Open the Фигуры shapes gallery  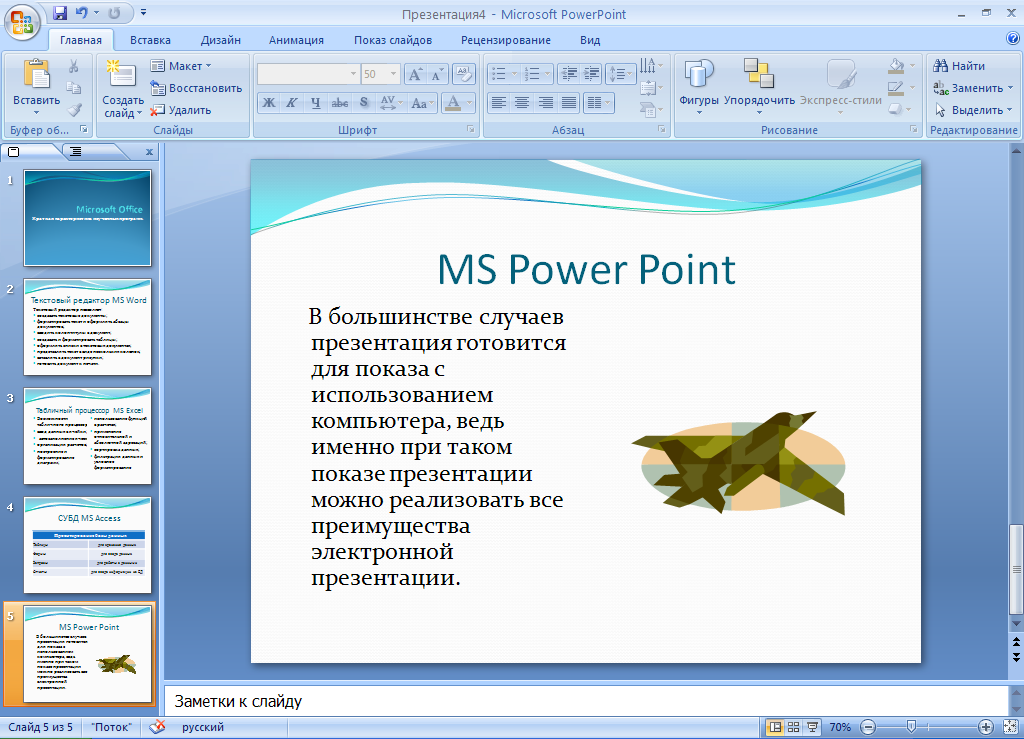[x=698, y=87]
